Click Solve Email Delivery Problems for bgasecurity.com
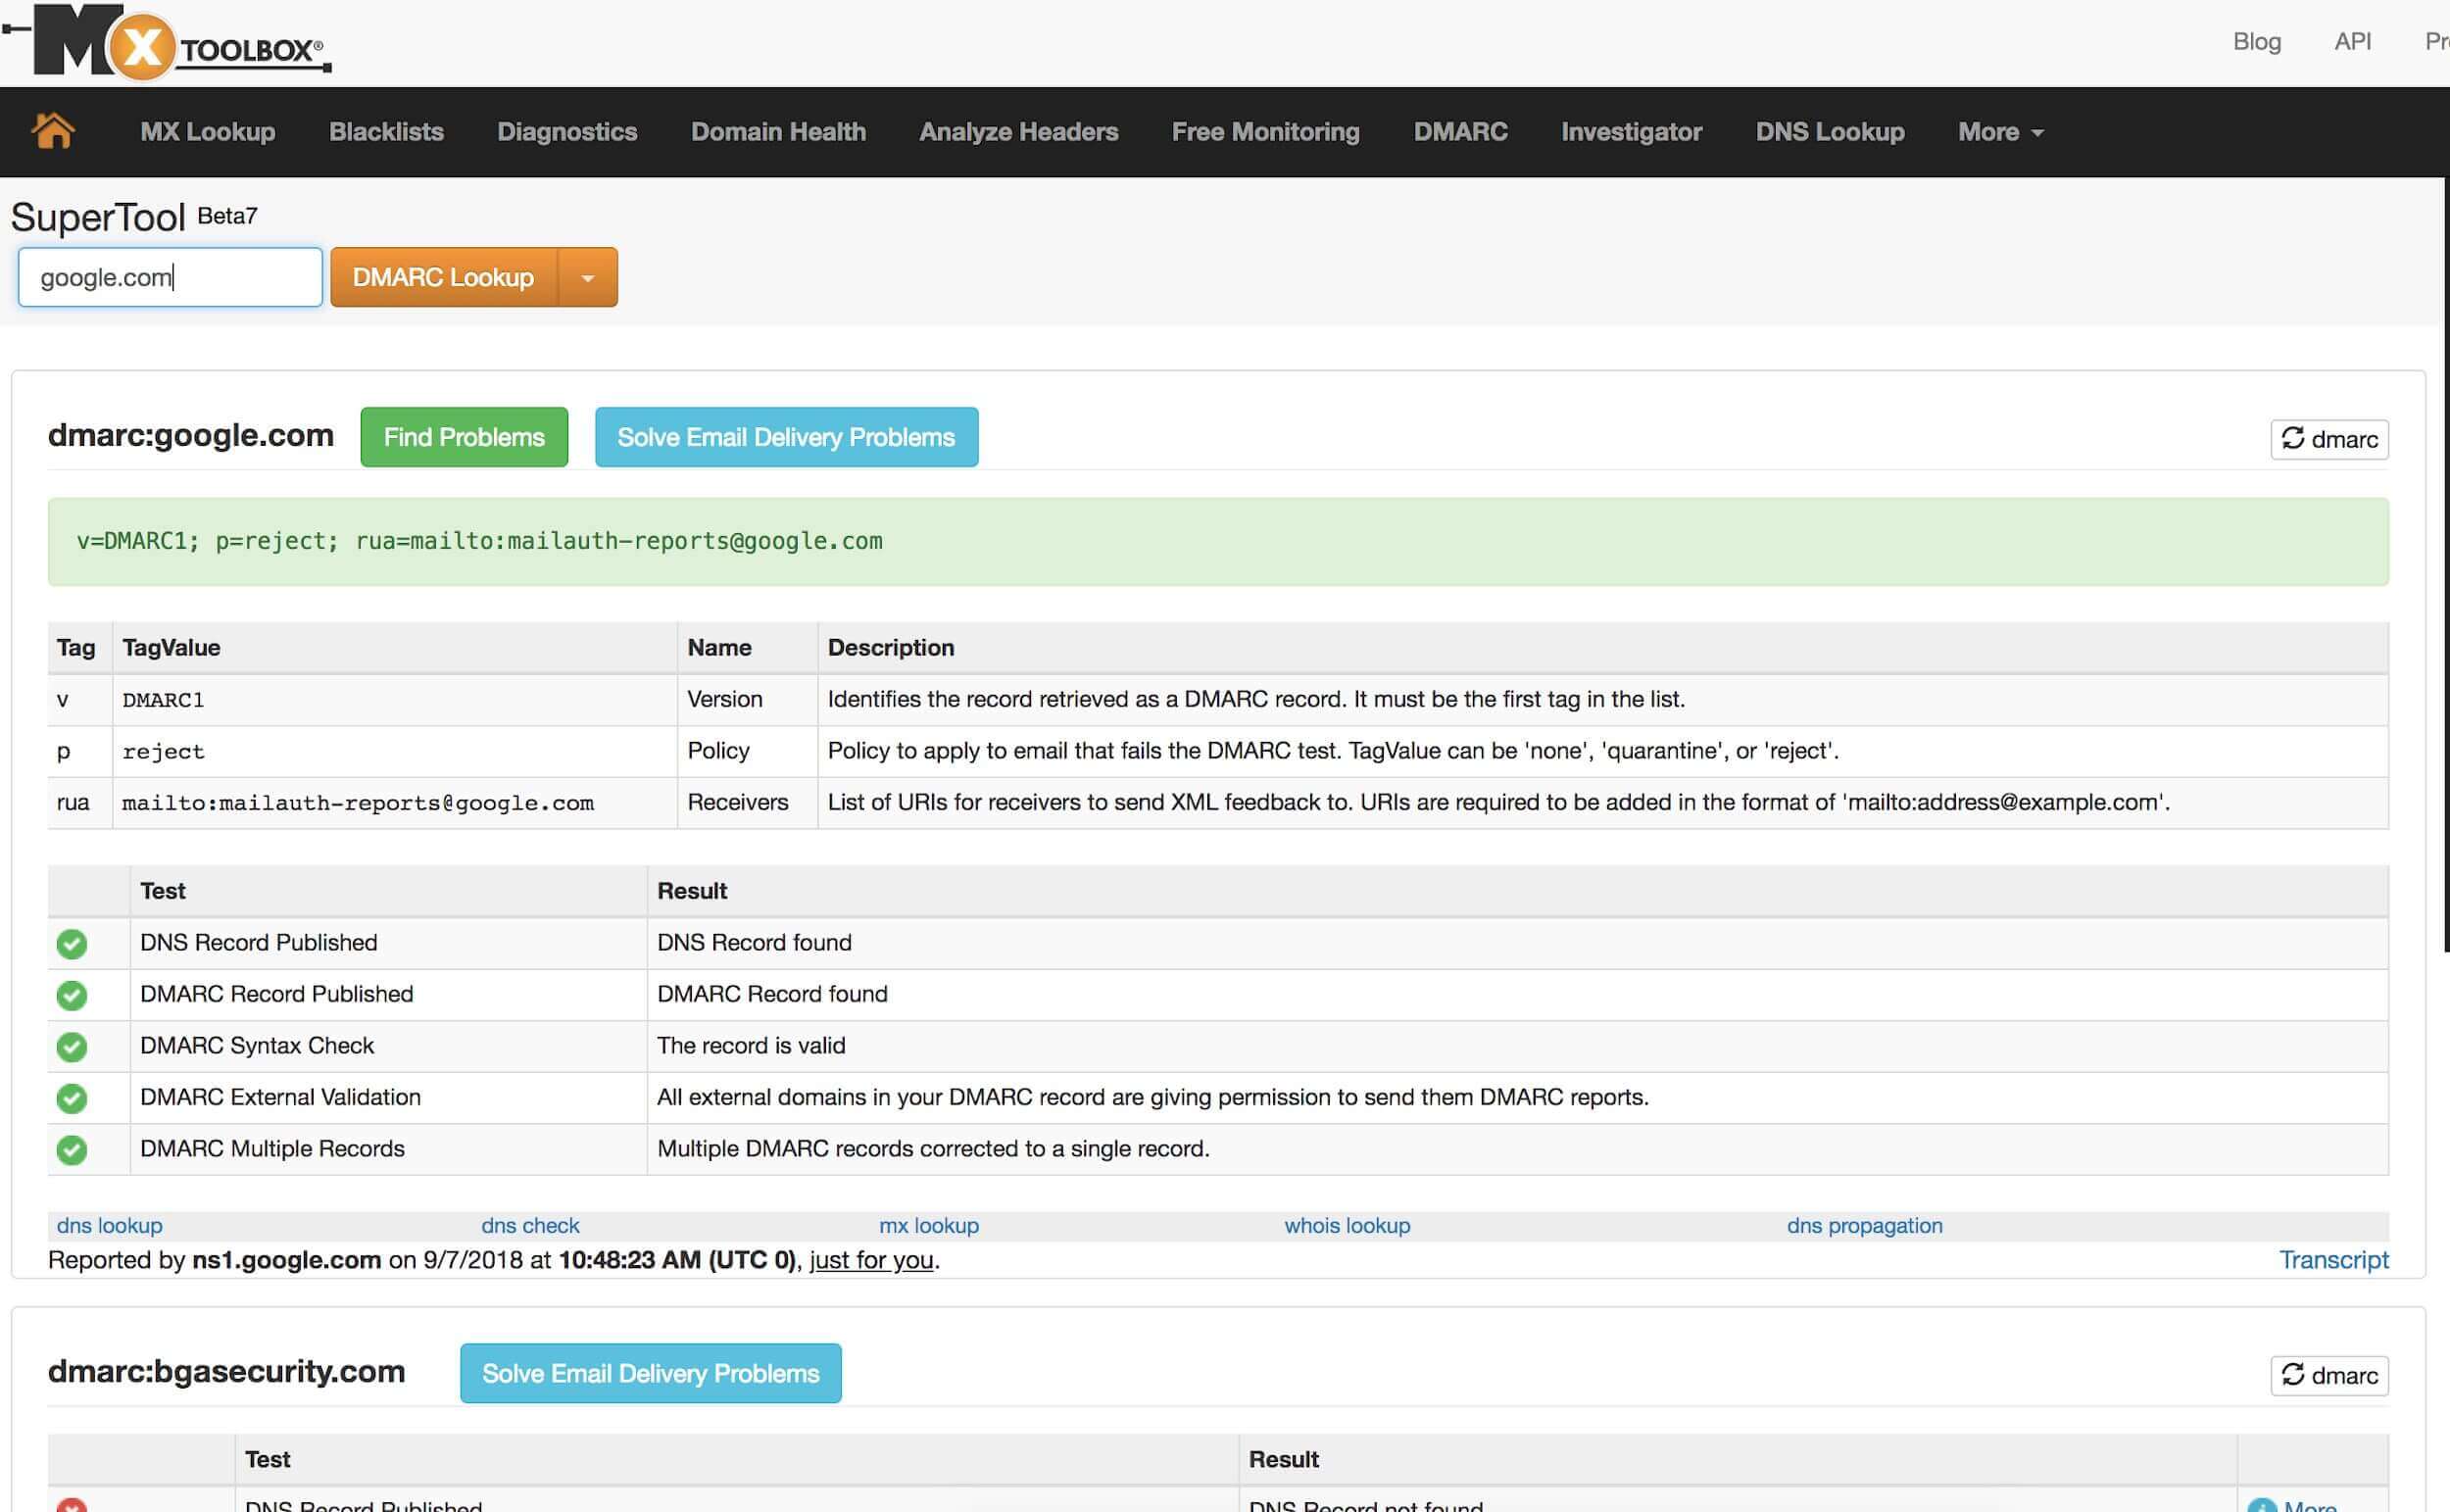Viewport: 2450px width, 1512px height. pyautogui.click(x=650, y=1373)
